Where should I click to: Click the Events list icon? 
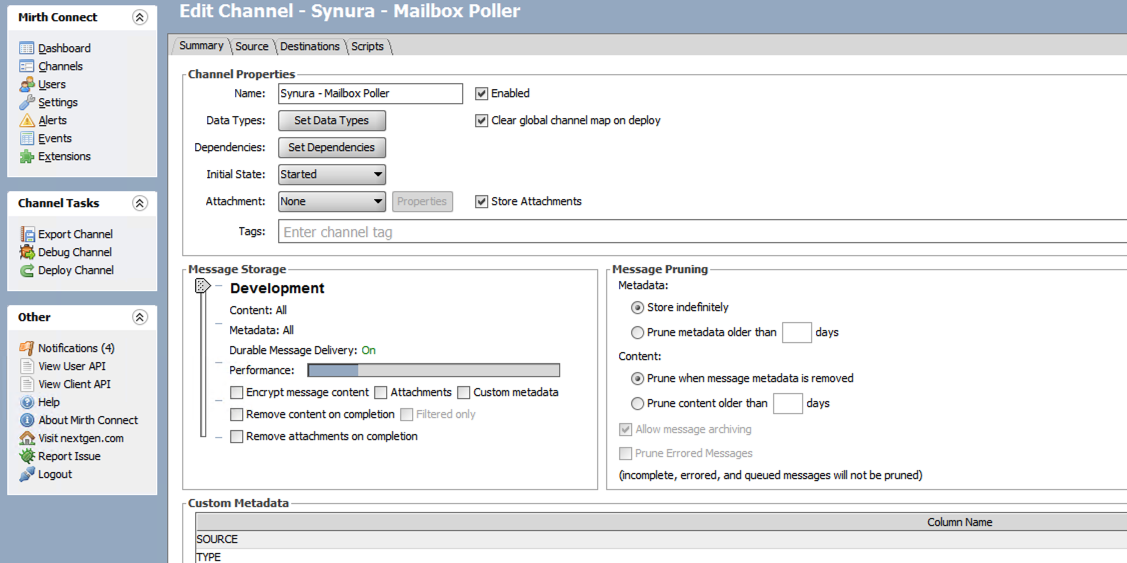(x=27, y=138)
